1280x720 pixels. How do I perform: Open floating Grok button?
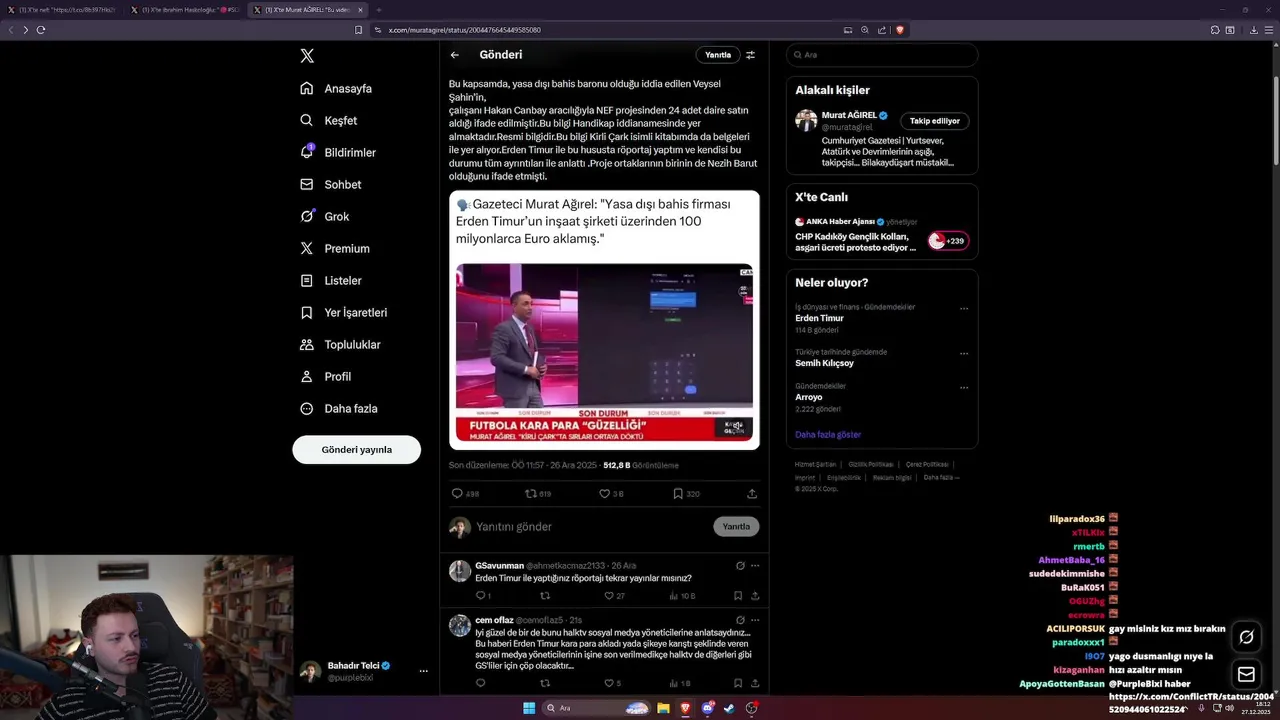point(1246,637)
